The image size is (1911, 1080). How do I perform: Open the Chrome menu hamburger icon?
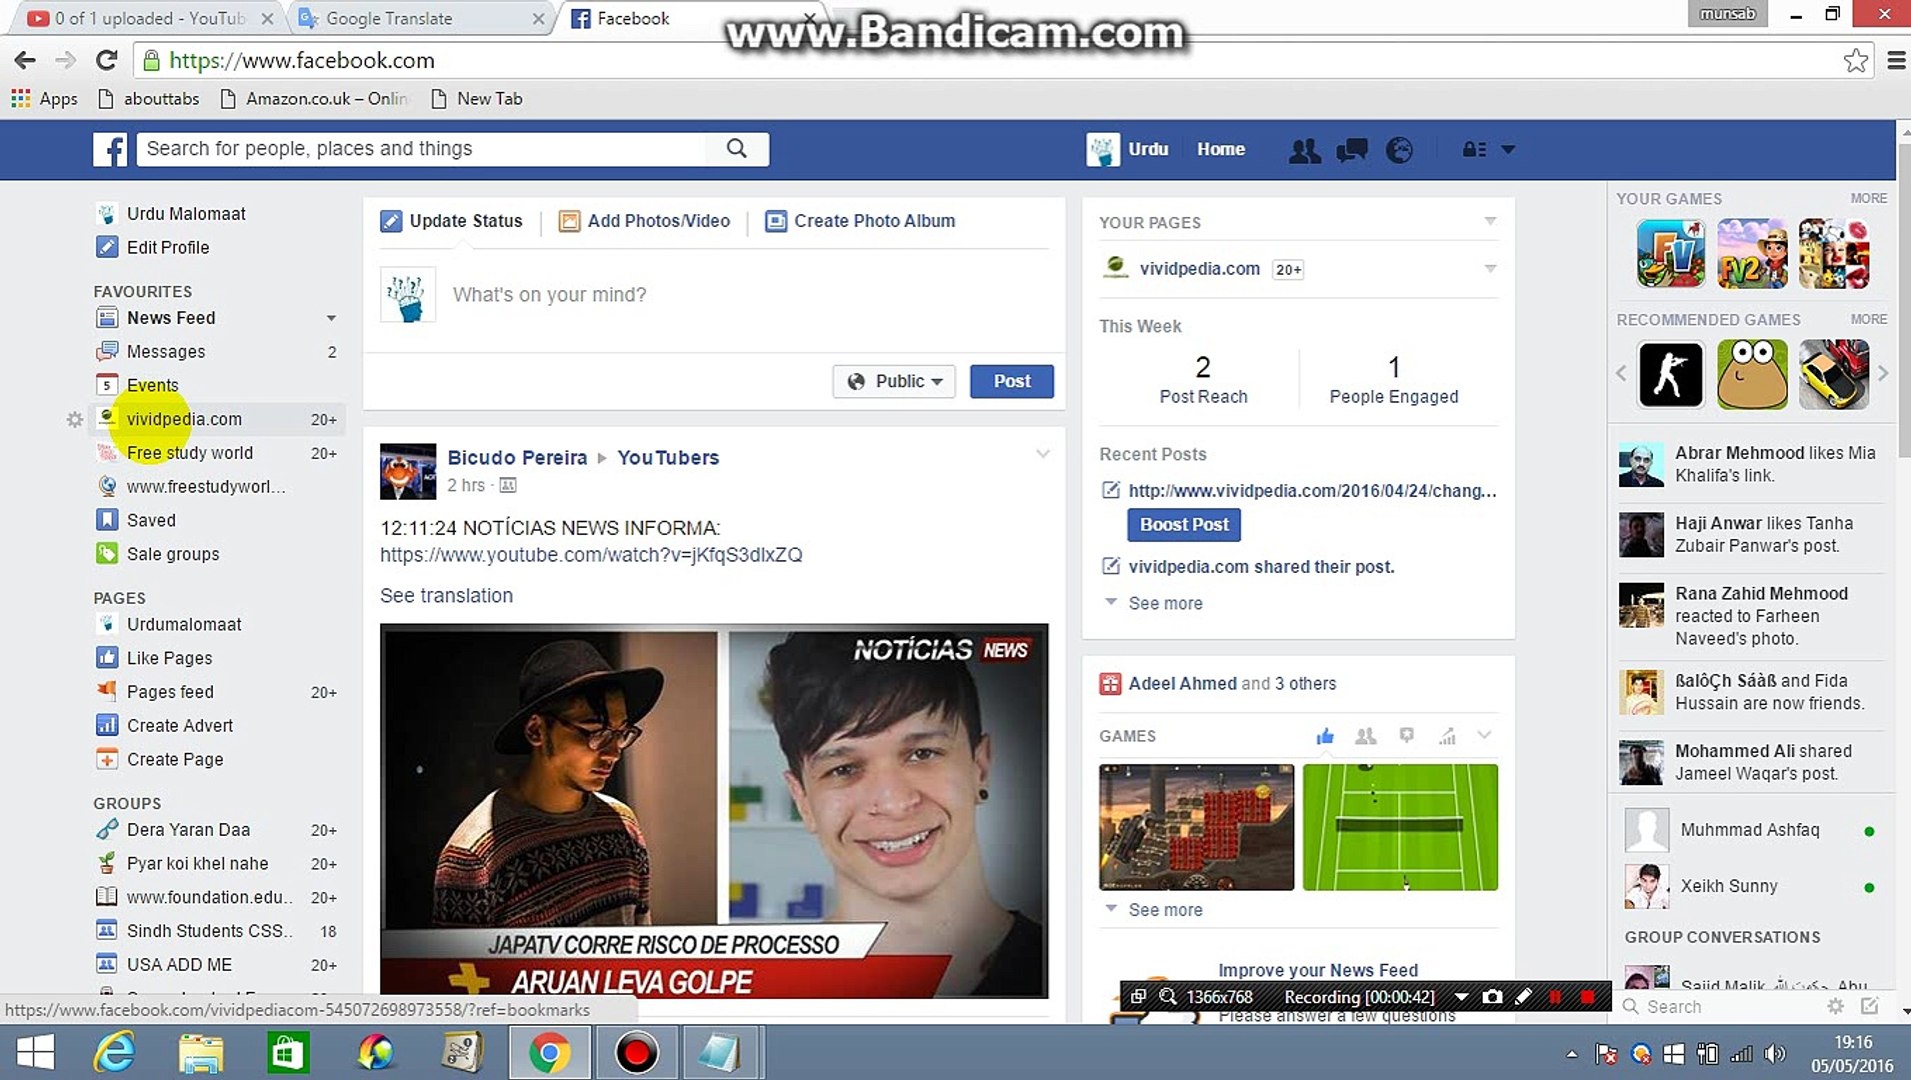click(1895, 61)
